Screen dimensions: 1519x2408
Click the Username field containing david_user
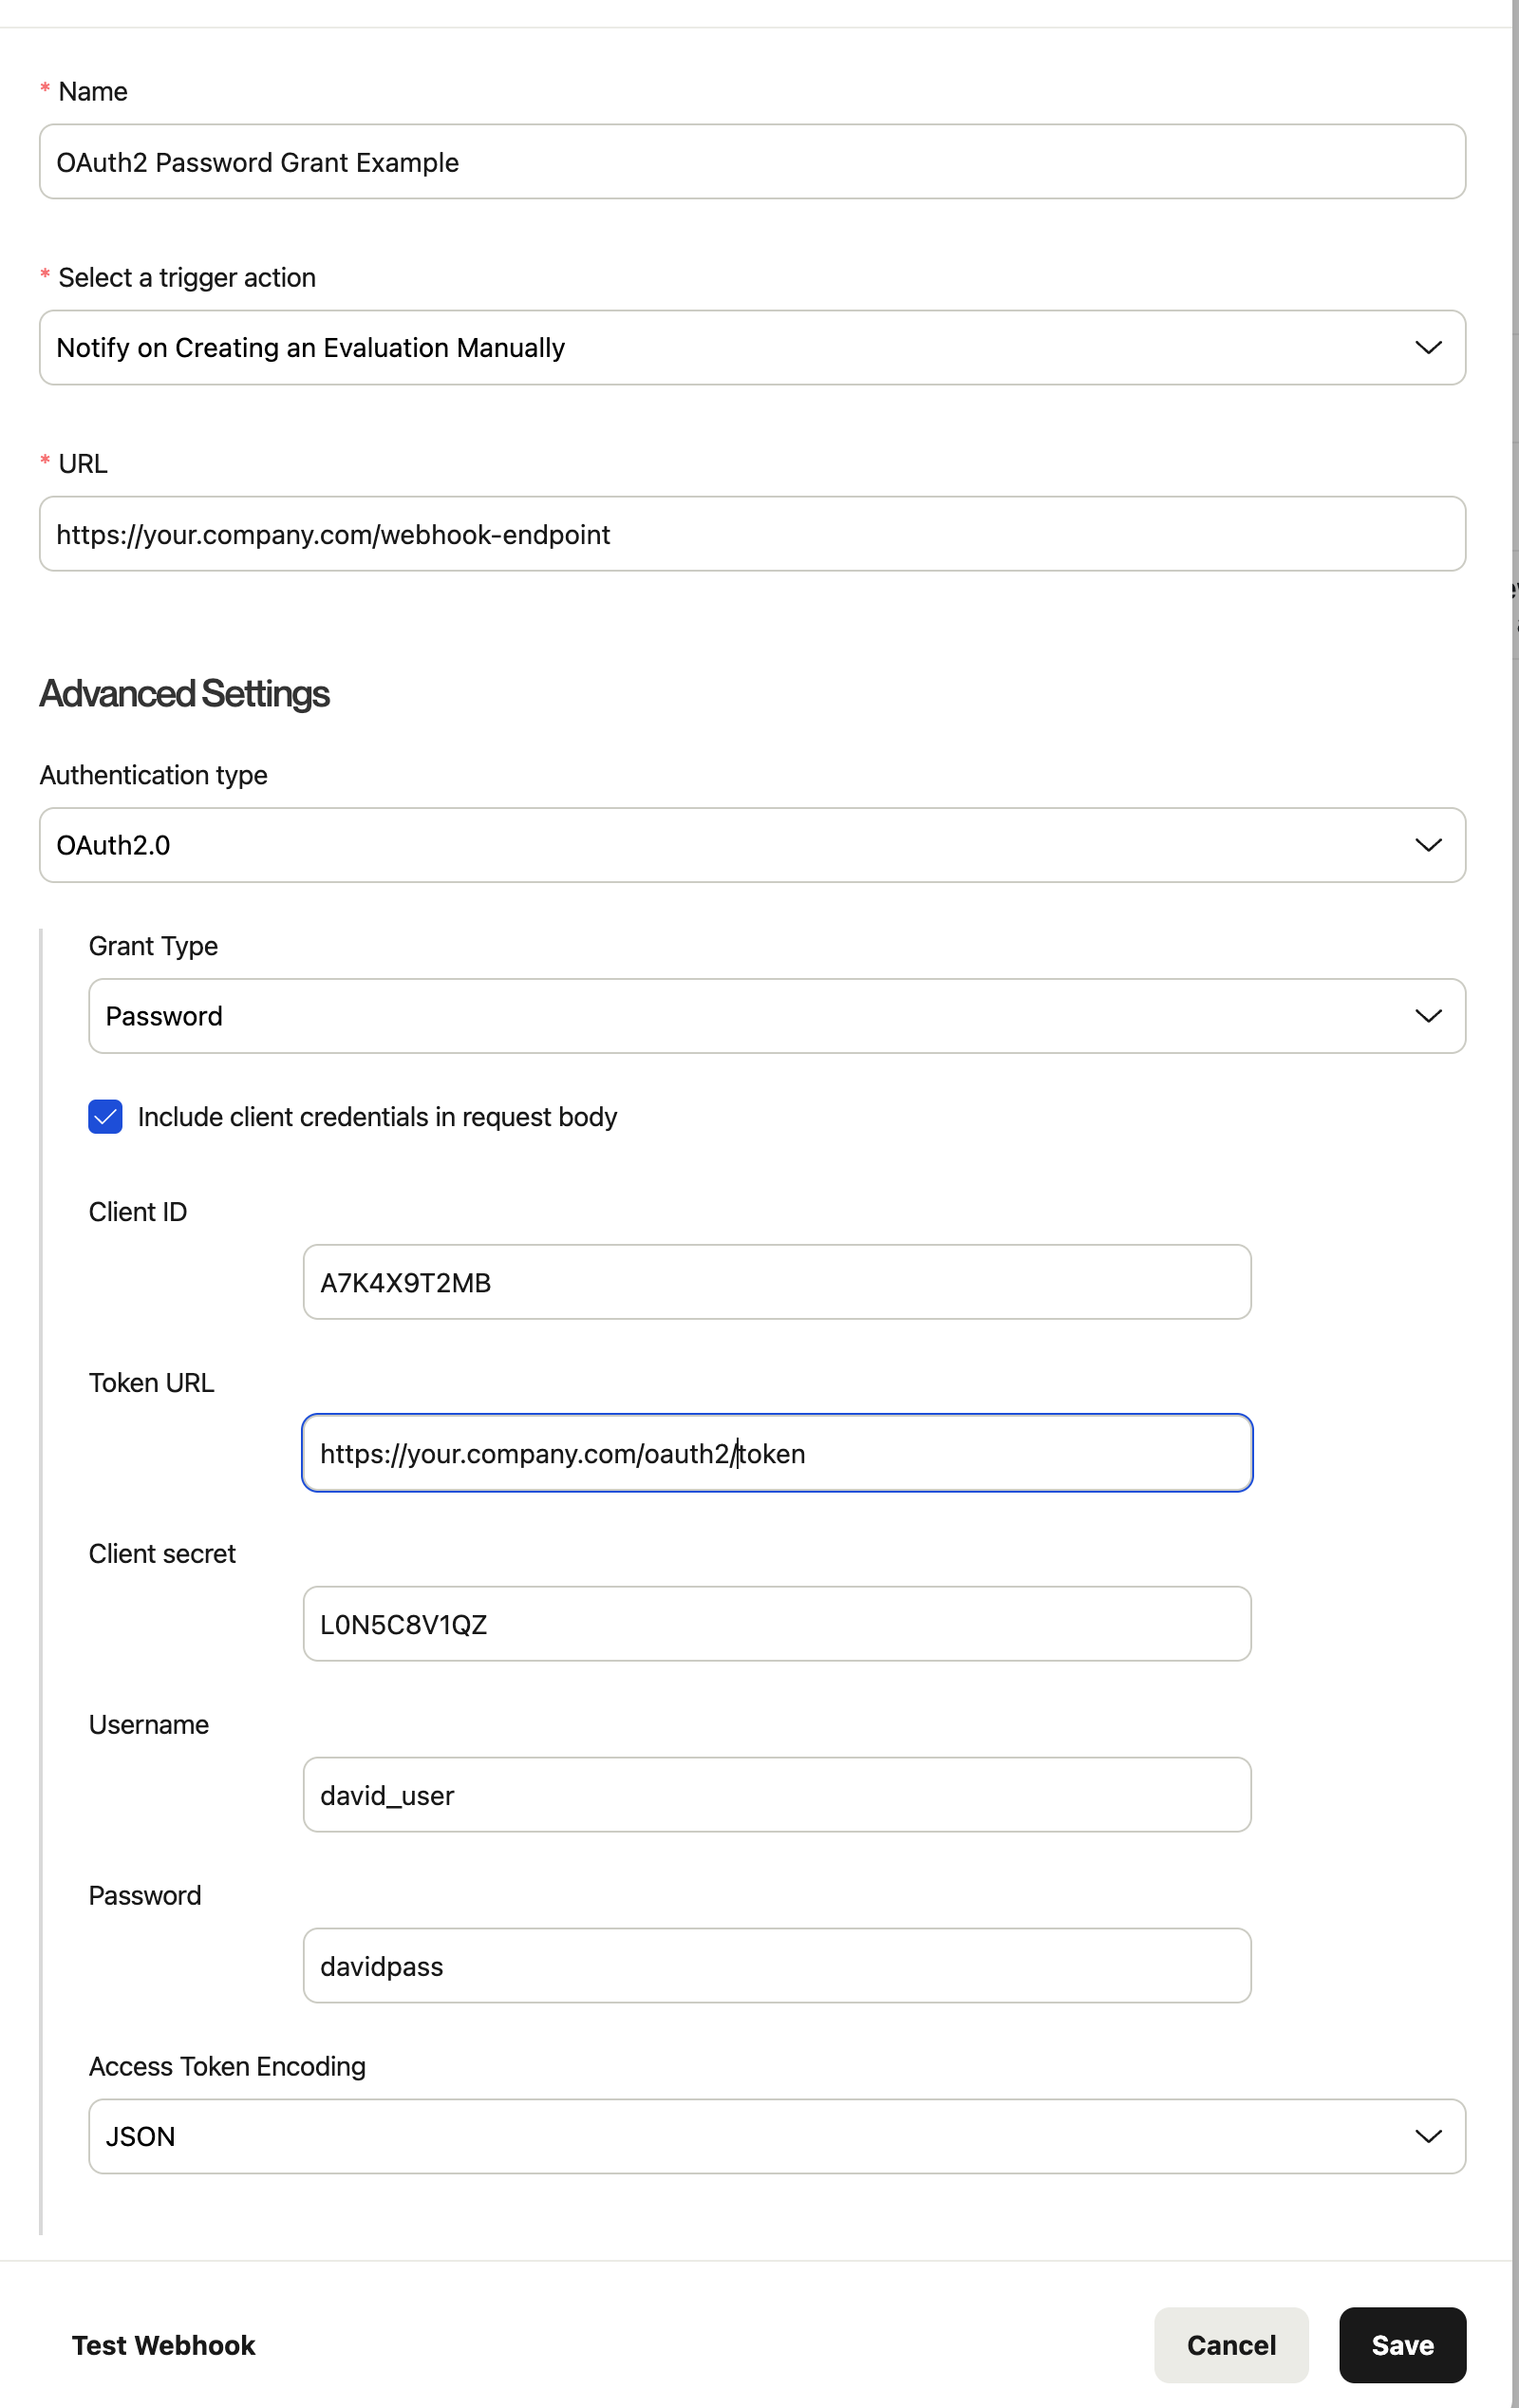[776, 1795]
